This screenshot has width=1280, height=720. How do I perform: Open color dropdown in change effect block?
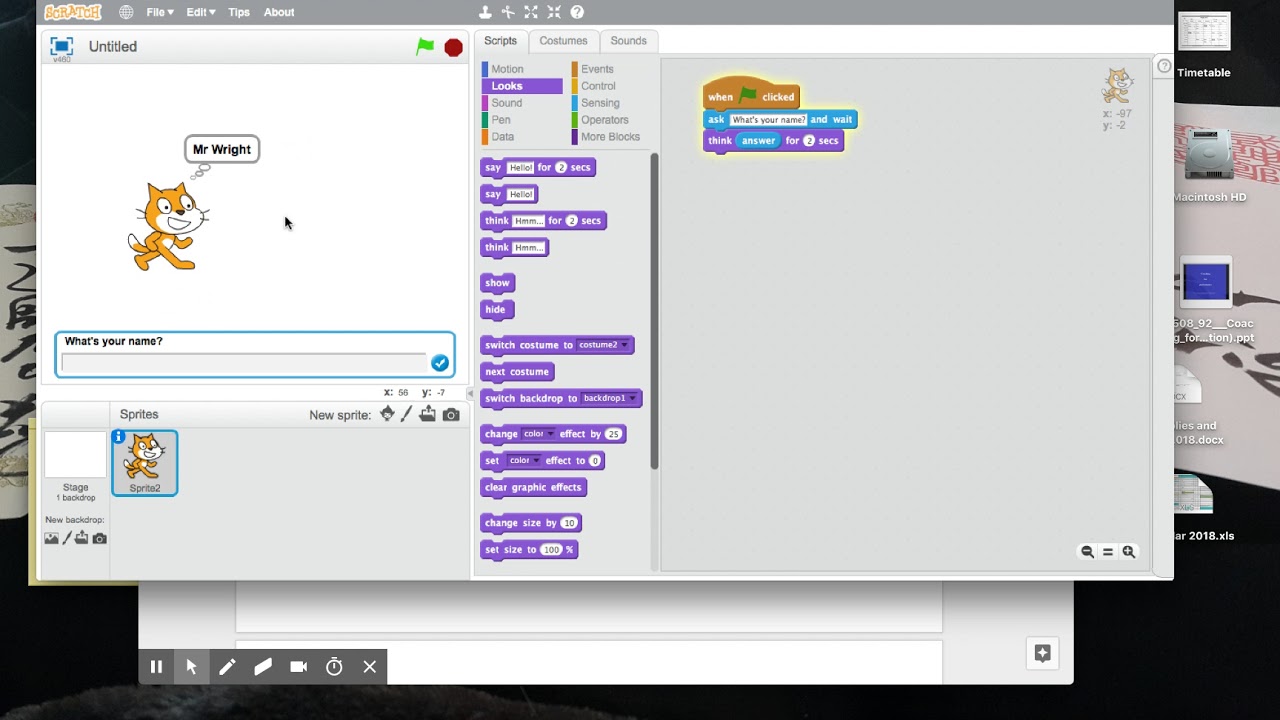click(539, 434)
